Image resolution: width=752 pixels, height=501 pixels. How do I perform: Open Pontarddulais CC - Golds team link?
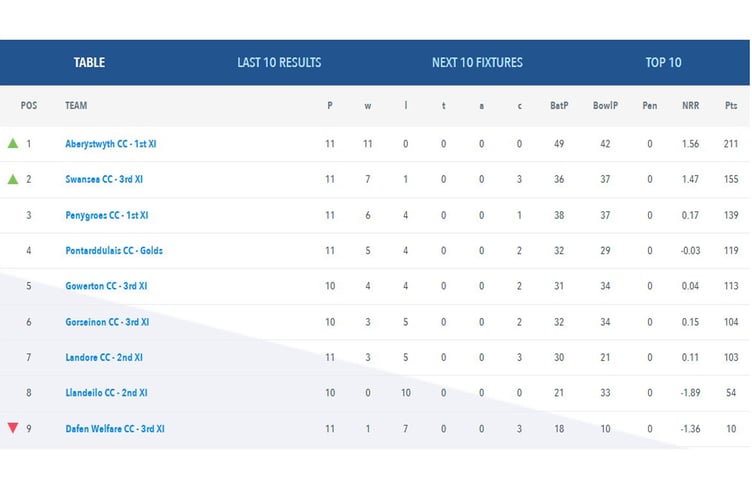coord(113,250)
